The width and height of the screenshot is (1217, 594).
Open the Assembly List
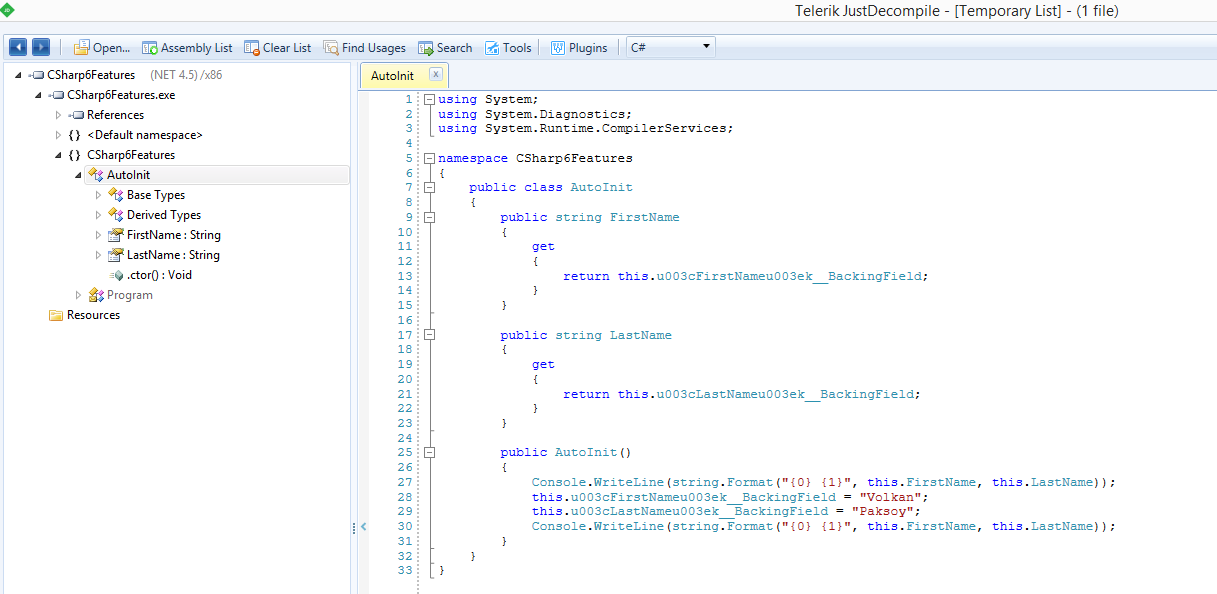186,46
